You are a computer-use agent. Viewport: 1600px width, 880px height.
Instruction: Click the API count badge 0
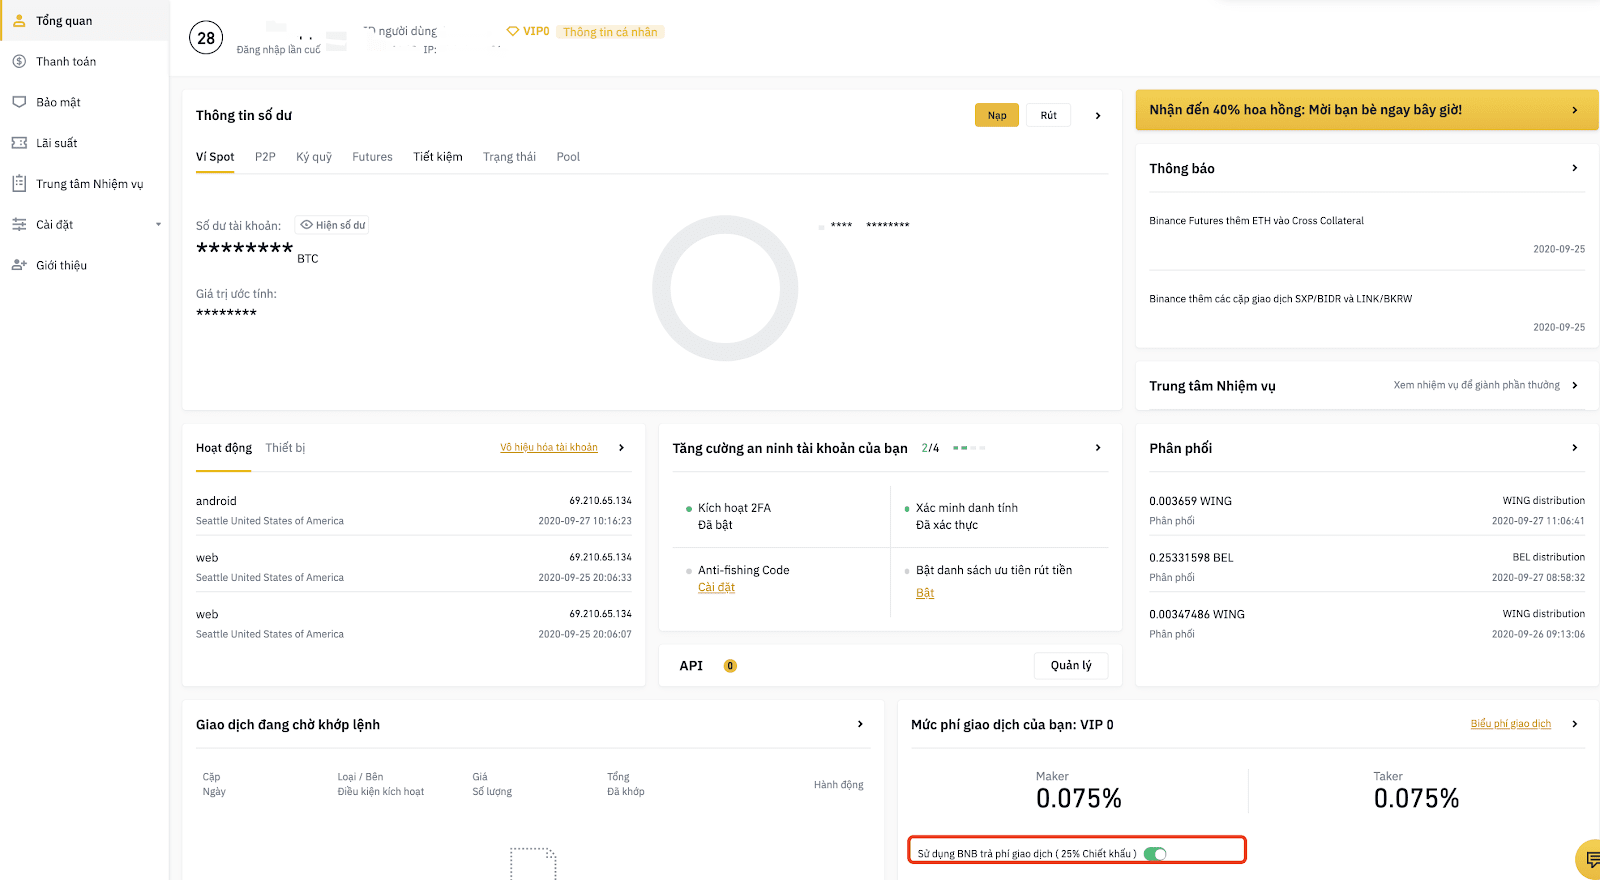coord(730,666)
